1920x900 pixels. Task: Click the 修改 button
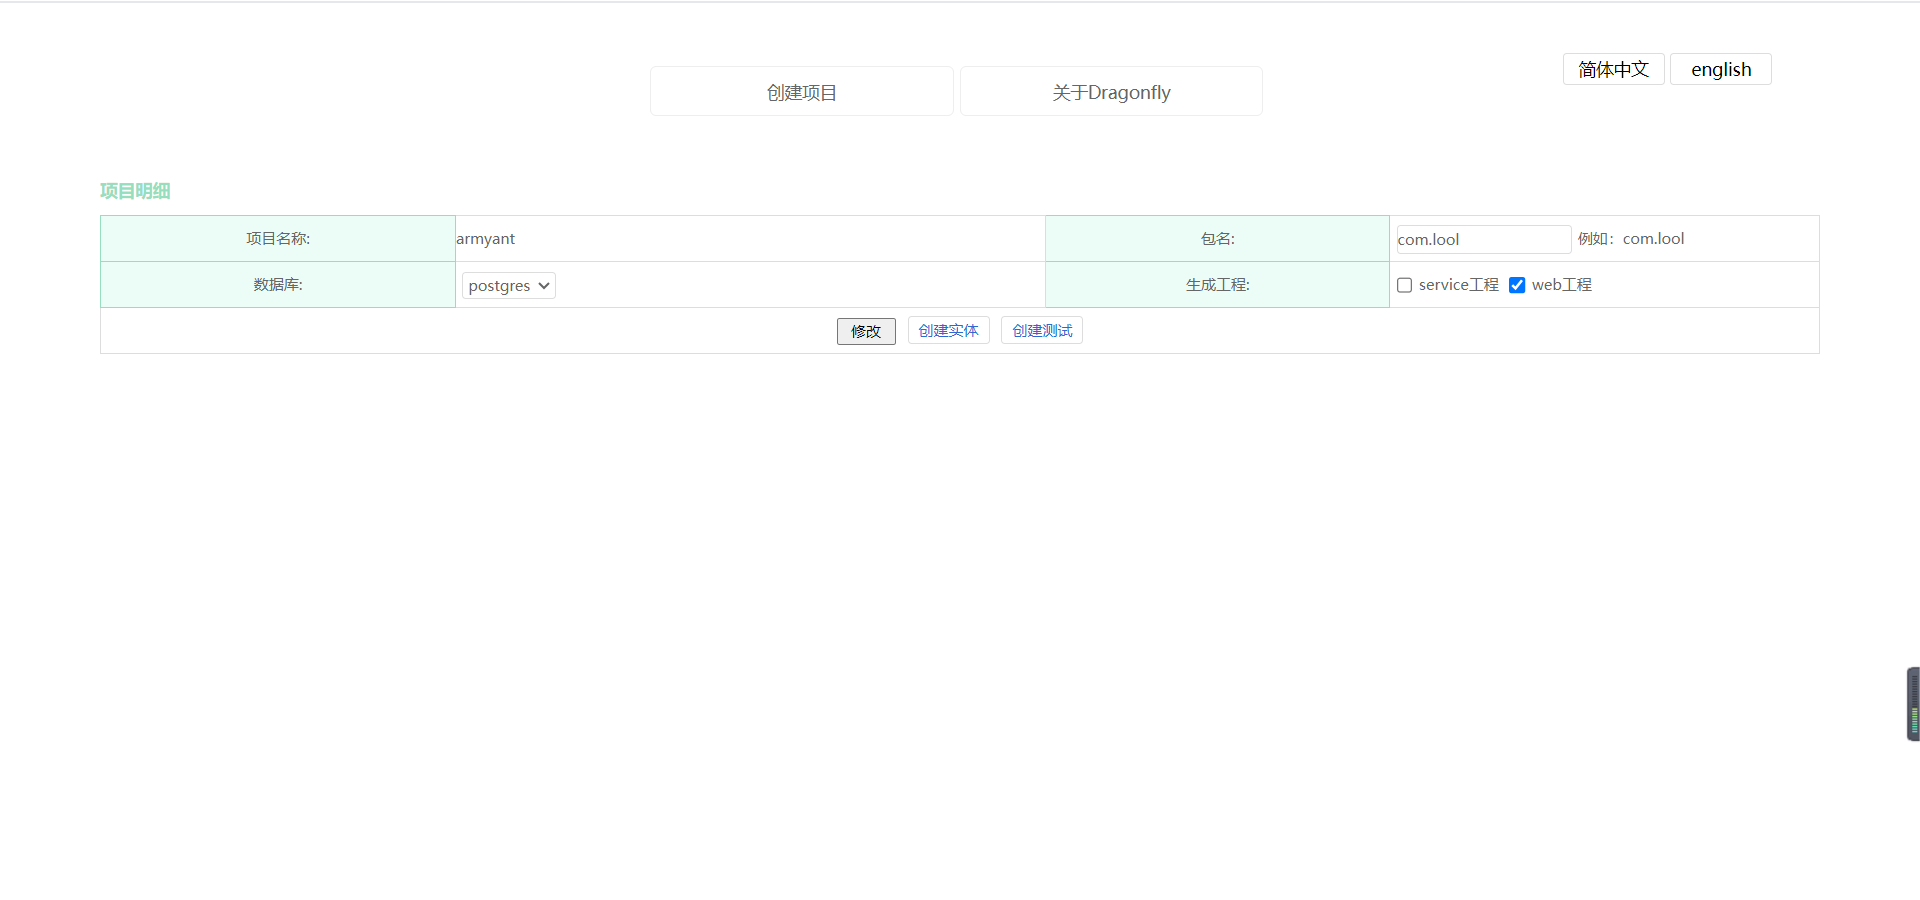pyautogui.click(x=866, y=331)
